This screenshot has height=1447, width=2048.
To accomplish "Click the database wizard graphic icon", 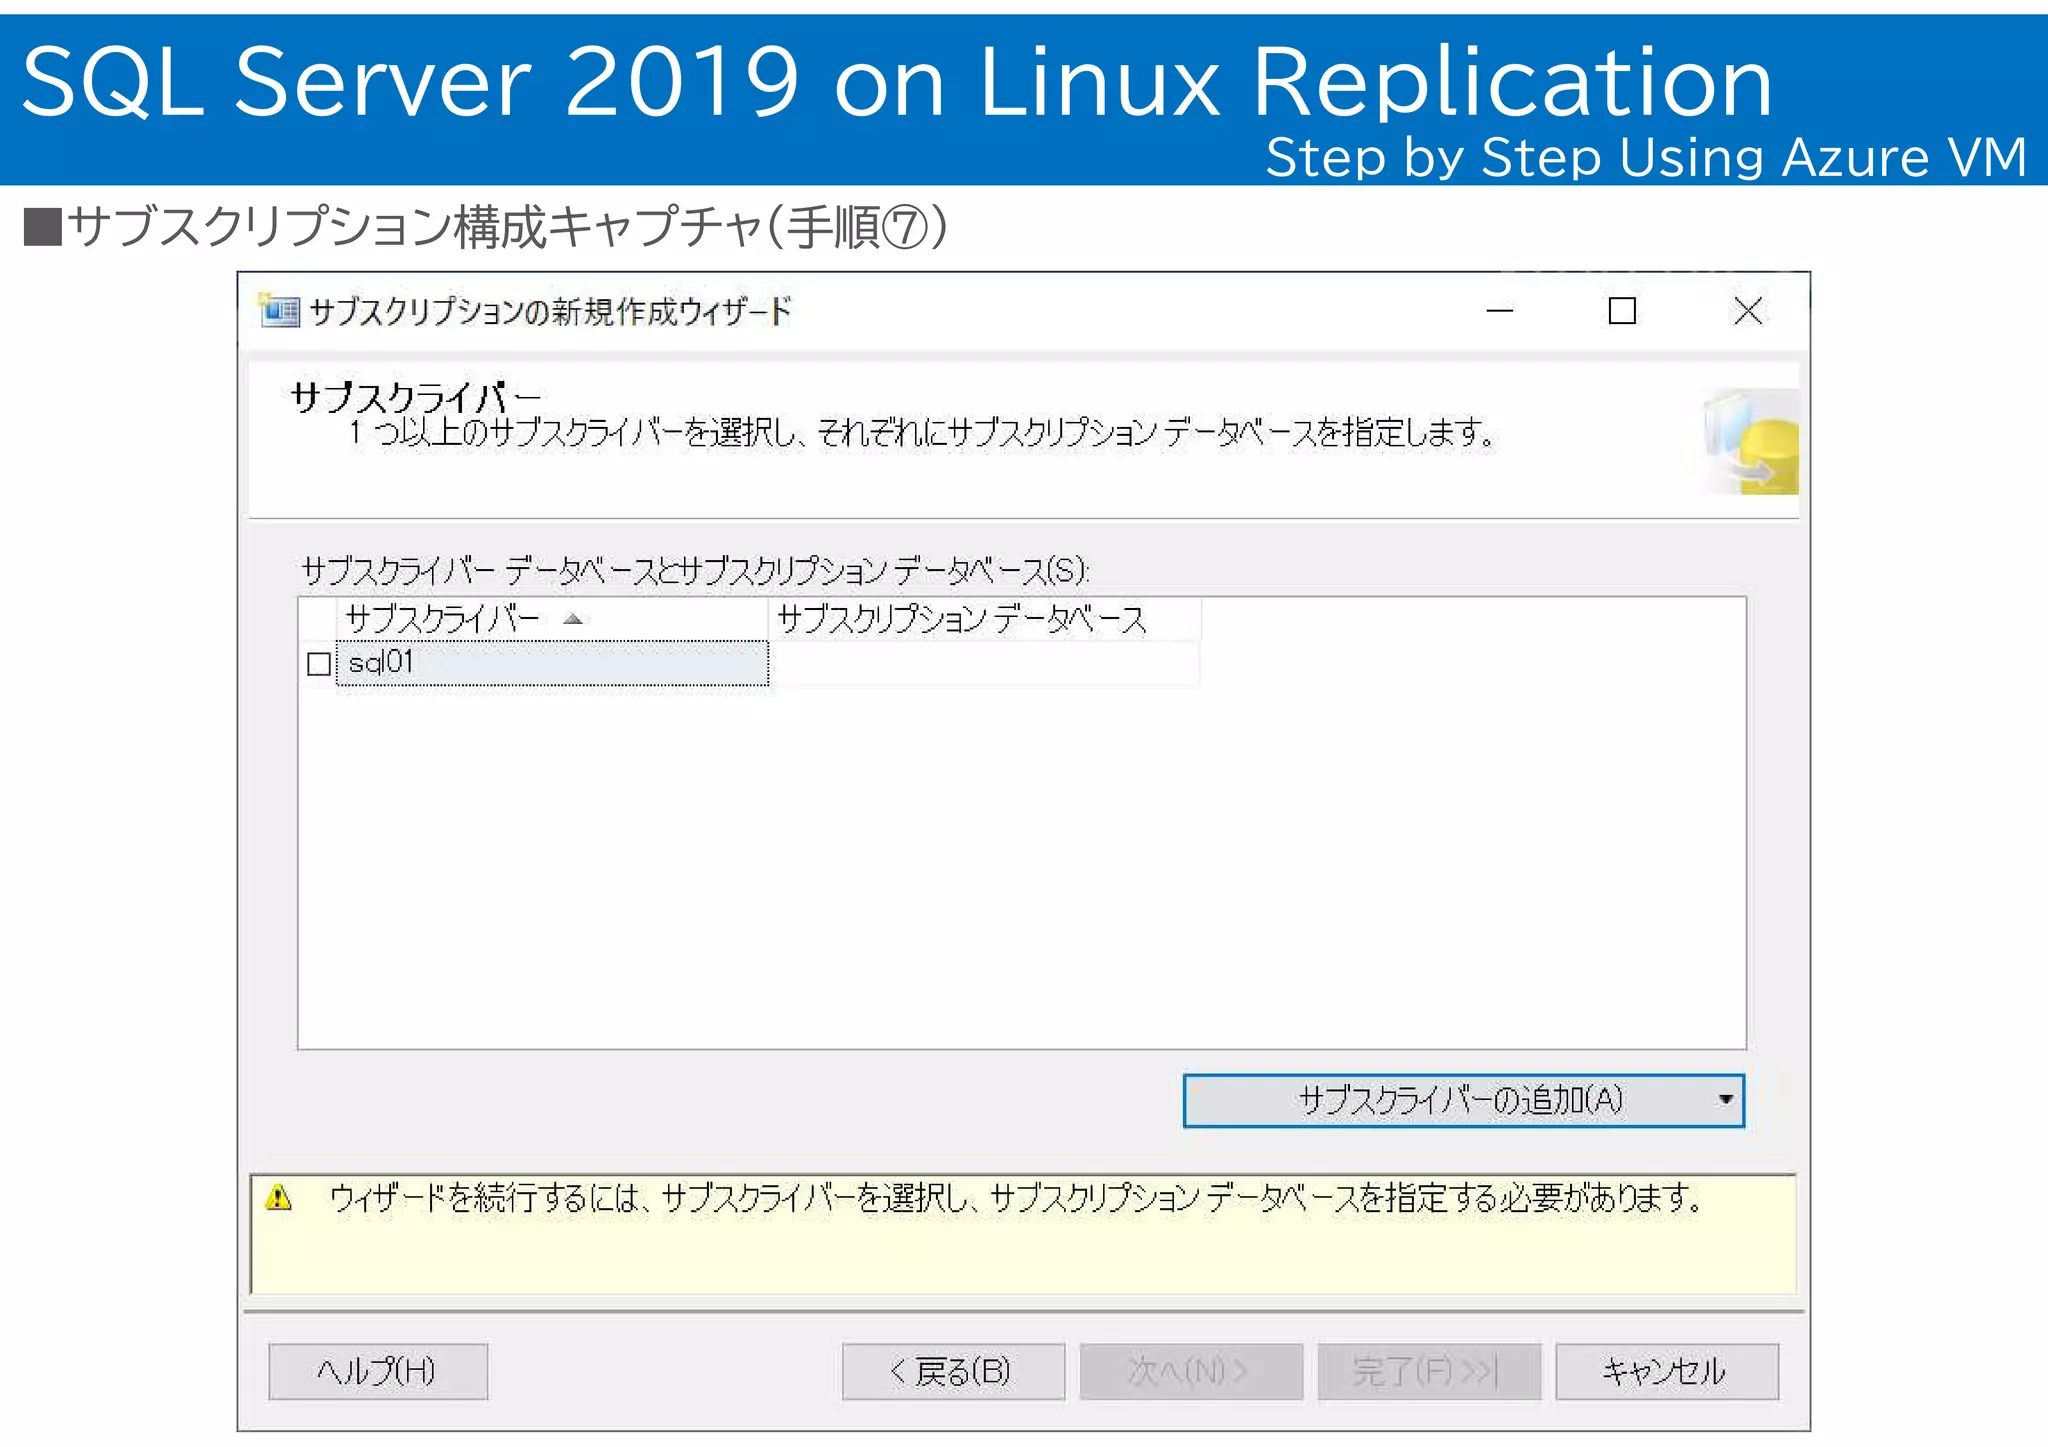I will (x=1751, y=443).
